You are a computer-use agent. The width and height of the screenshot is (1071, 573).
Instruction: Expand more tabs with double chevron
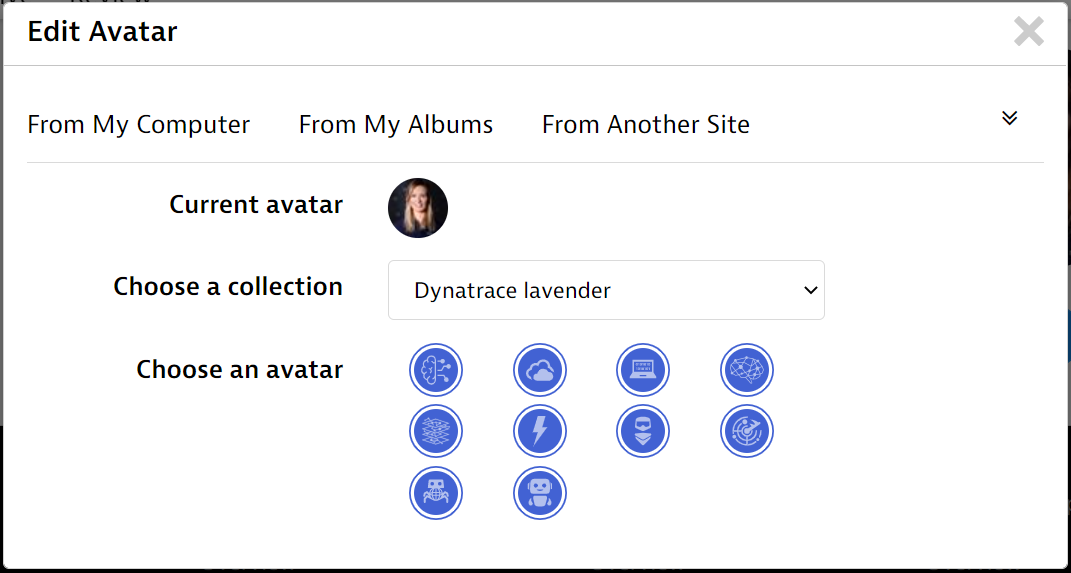point(1010,118)
